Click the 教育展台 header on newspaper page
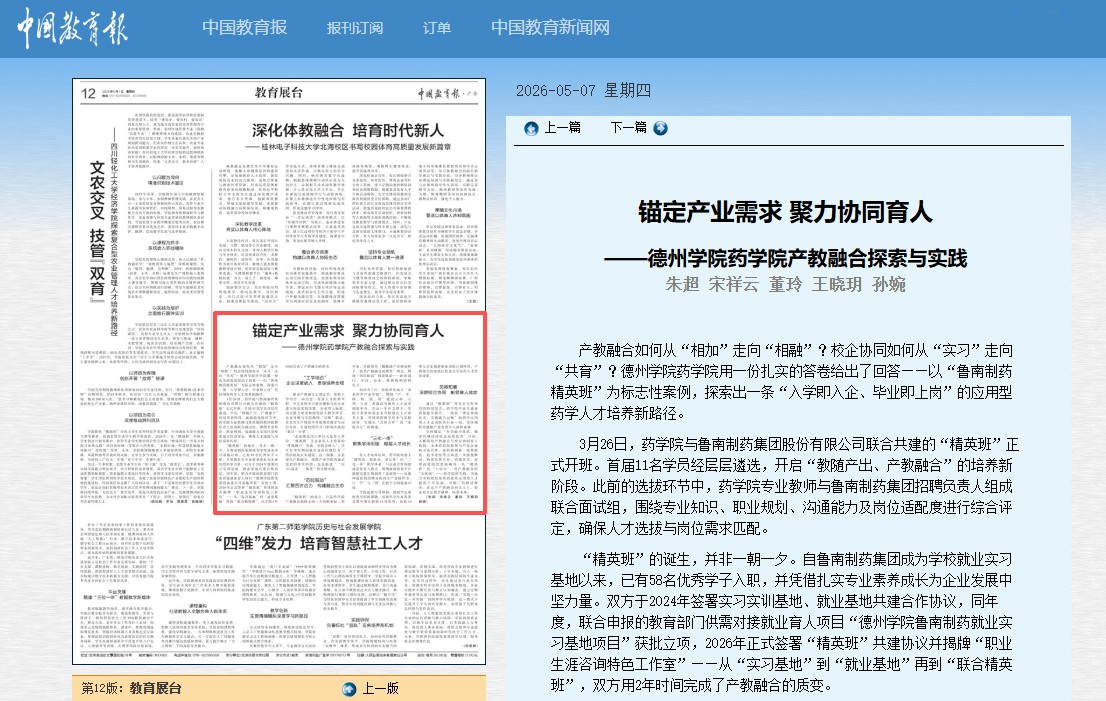The width and height of the screenshot is (1106, 701). click(279, 92)
